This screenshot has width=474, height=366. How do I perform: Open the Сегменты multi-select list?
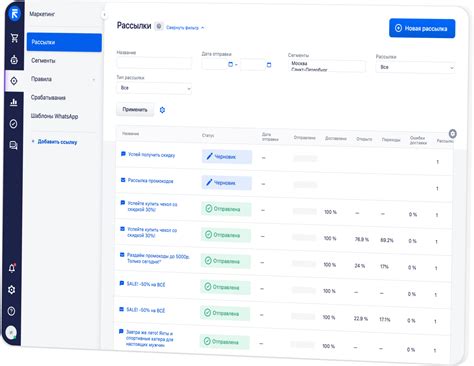coord(327,66)
